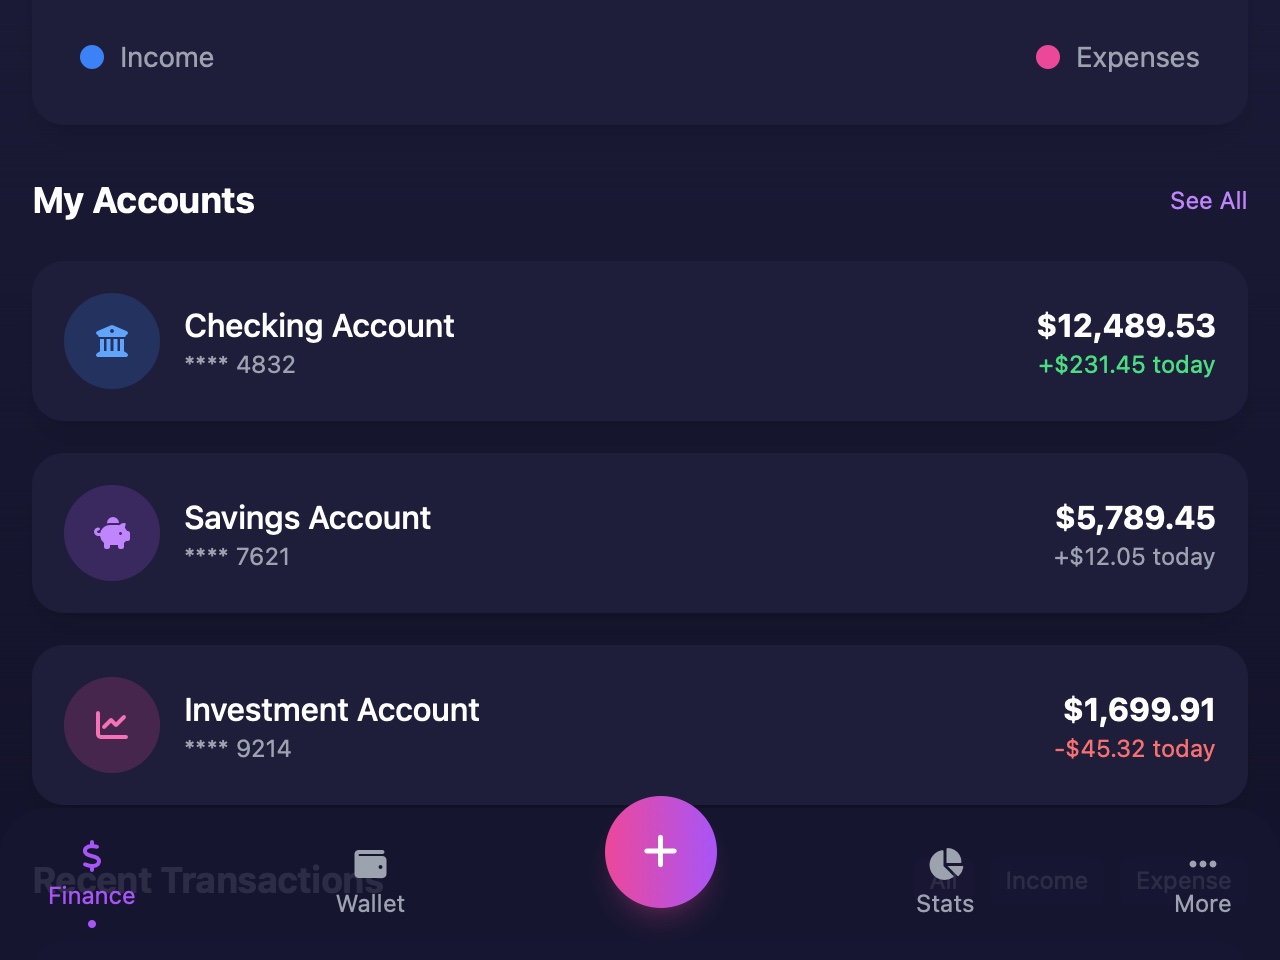Image resolution: width=1280 pixels, height=960 pixels.
Task: Tap the Stats pie chart icon
Action: click(x=945, y=862)
